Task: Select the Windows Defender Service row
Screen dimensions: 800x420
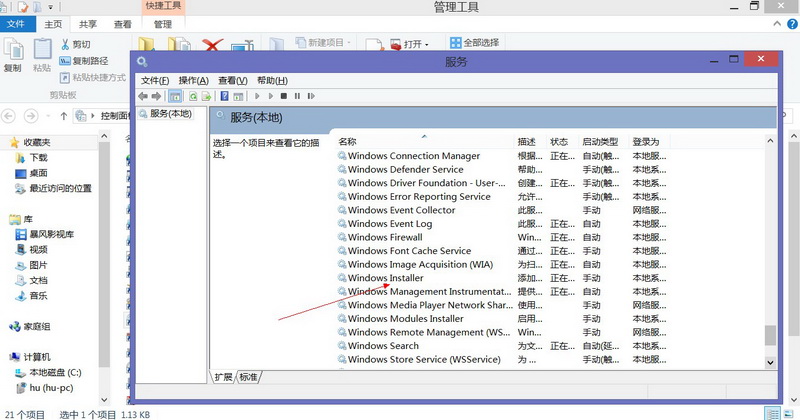Action: point(502,169)
